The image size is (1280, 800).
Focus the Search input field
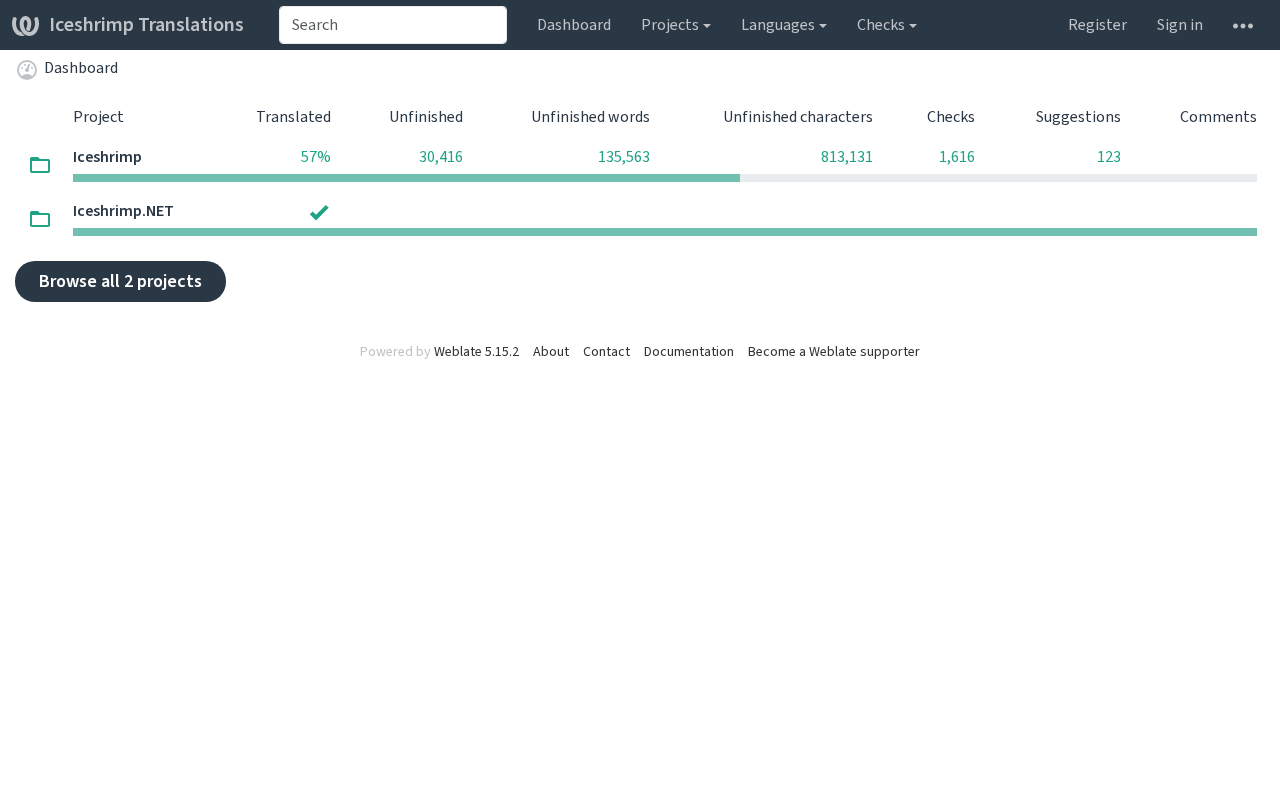pos(392,25)
